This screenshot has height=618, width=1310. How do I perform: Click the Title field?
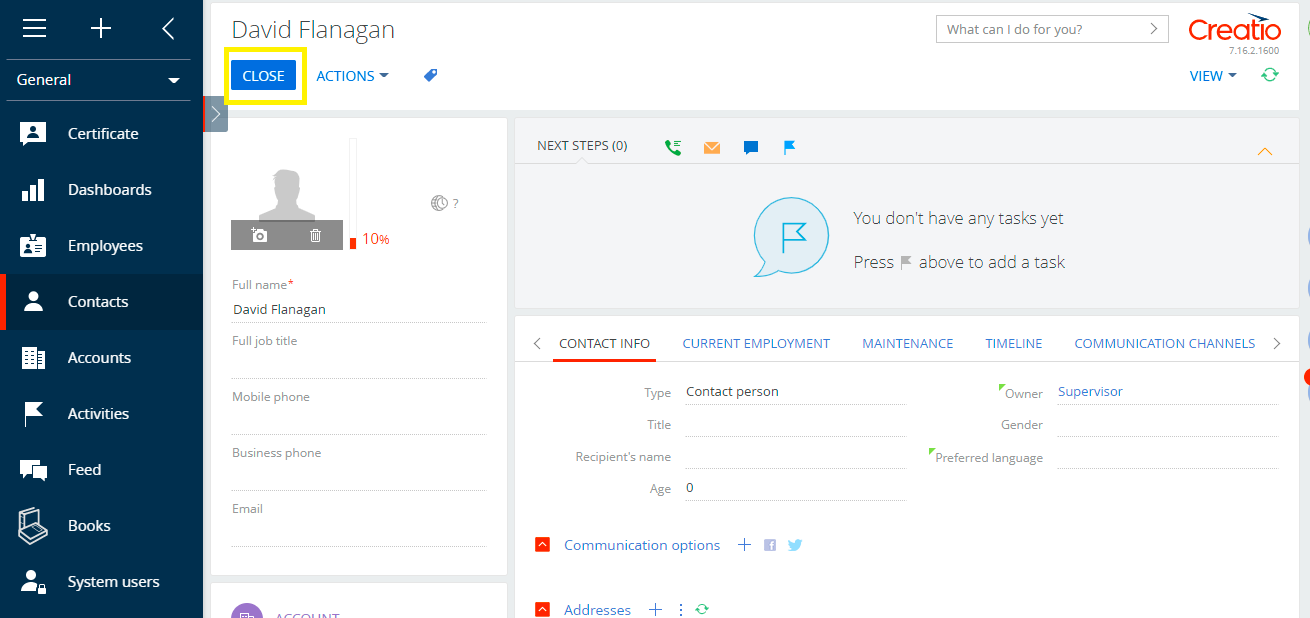(795, 424)
